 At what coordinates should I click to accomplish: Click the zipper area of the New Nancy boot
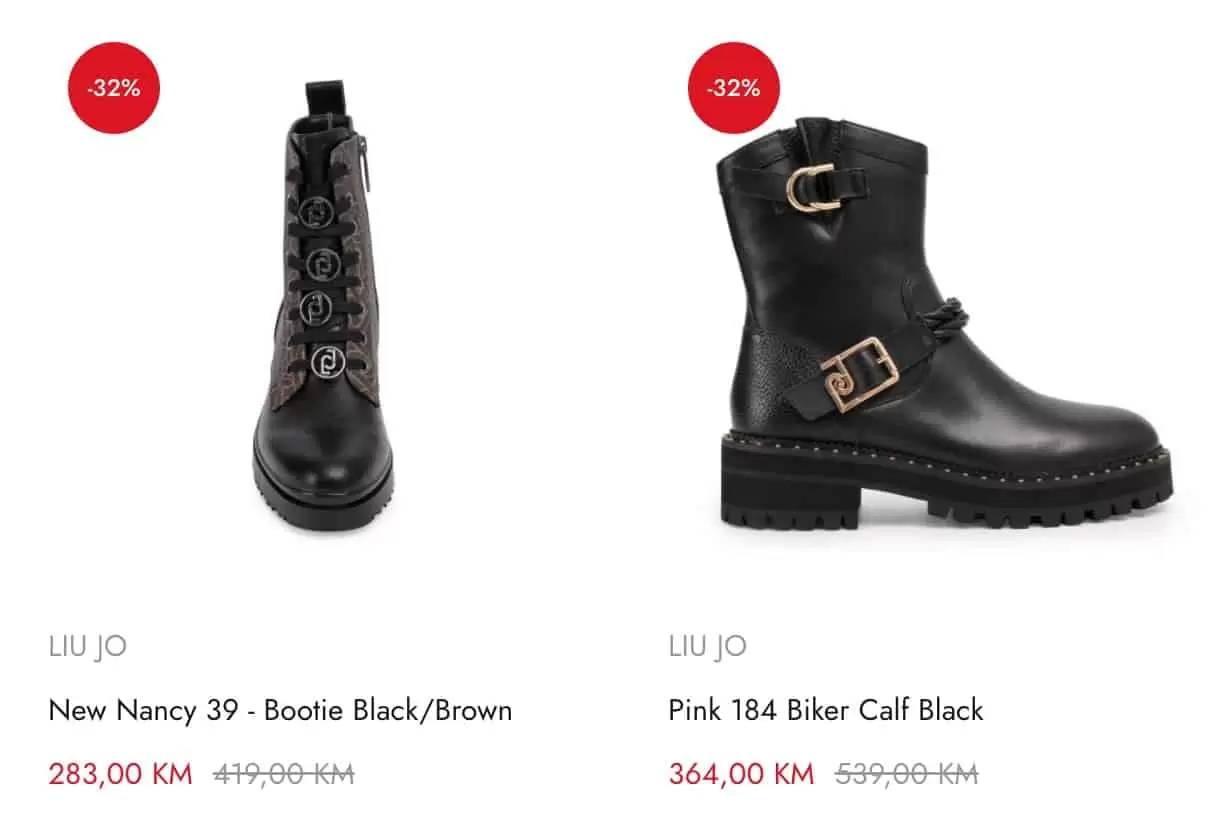click(x=364, y=170)
